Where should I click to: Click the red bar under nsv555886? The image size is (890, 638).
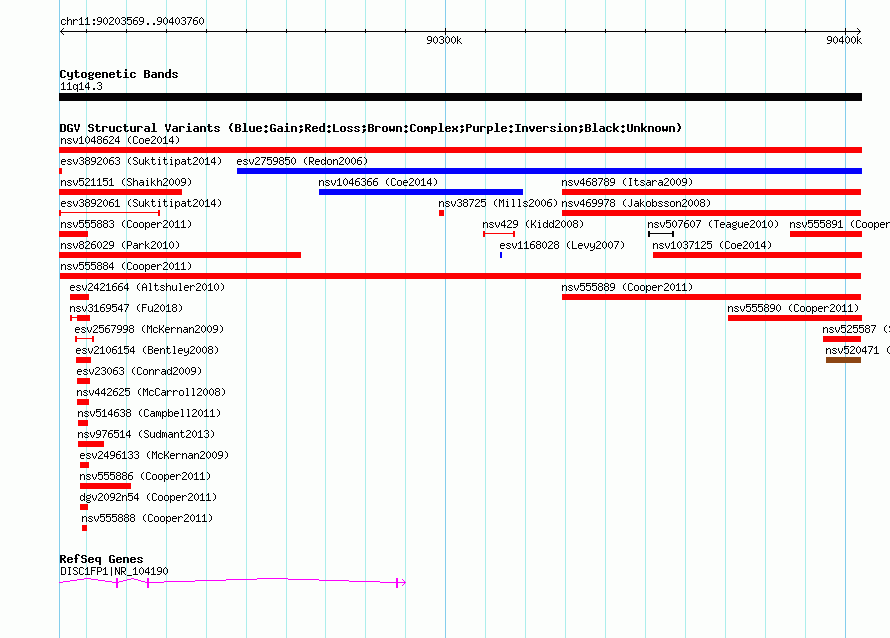coord(106,486)
